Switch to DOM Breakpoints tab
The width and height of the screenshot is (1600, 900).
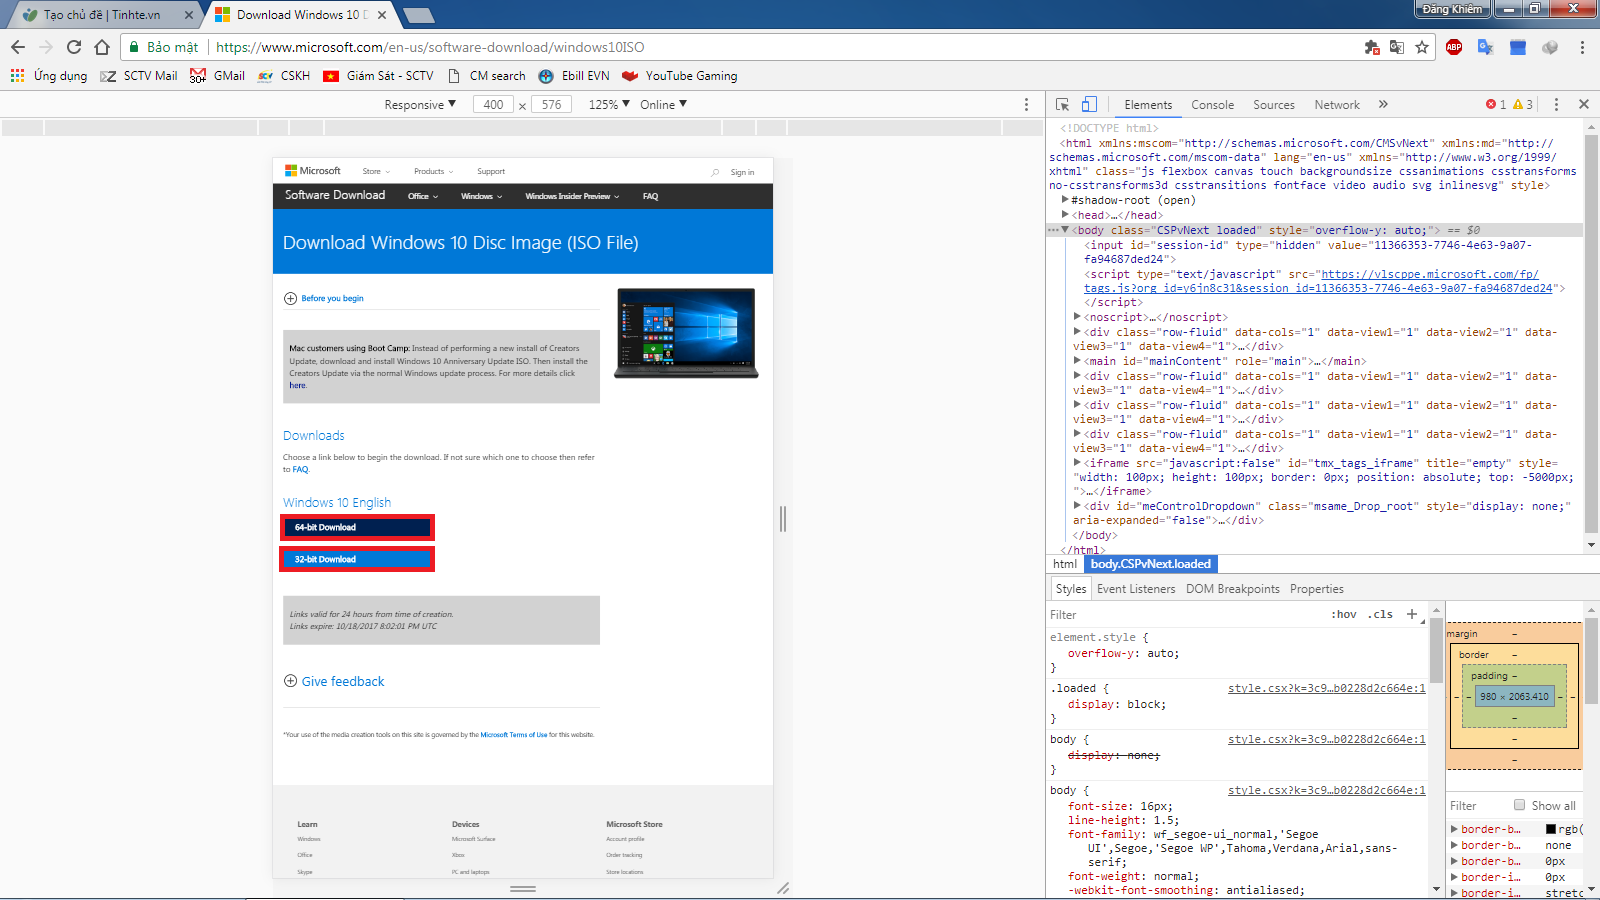pos(1233,589)
